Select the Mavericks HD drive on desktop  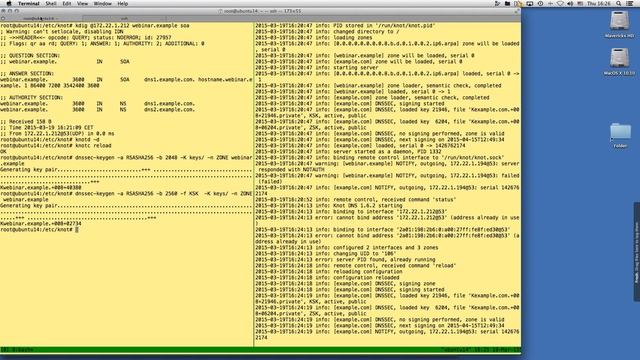tap(619, 24)
